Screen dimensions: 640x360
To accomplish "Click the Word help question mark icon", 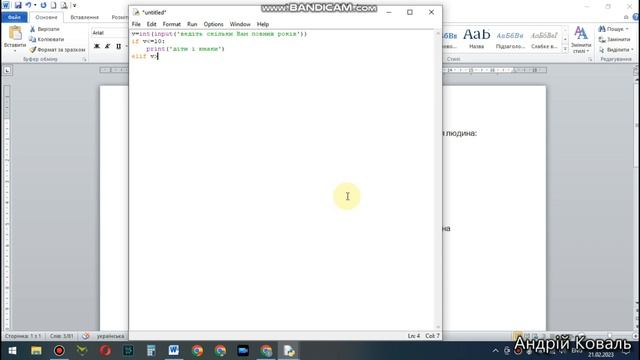I will point(636,17).
